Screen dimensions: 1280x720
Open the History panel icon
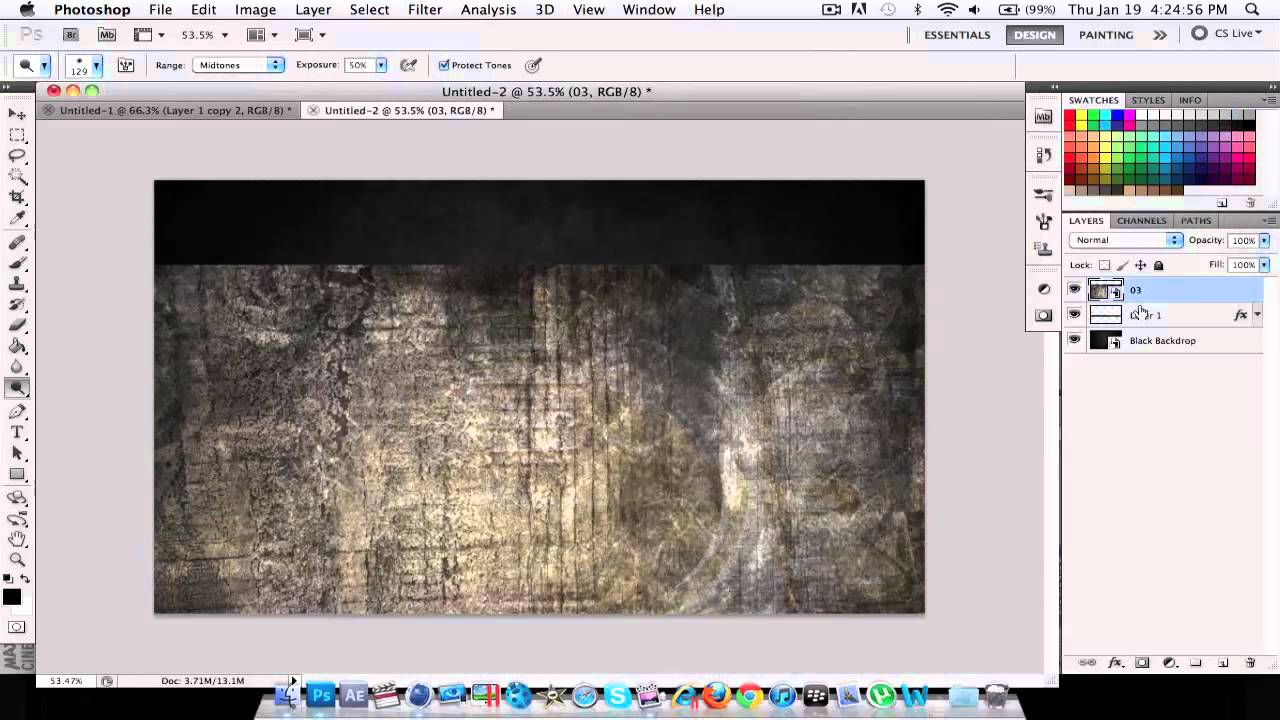tap(1044, 155)
